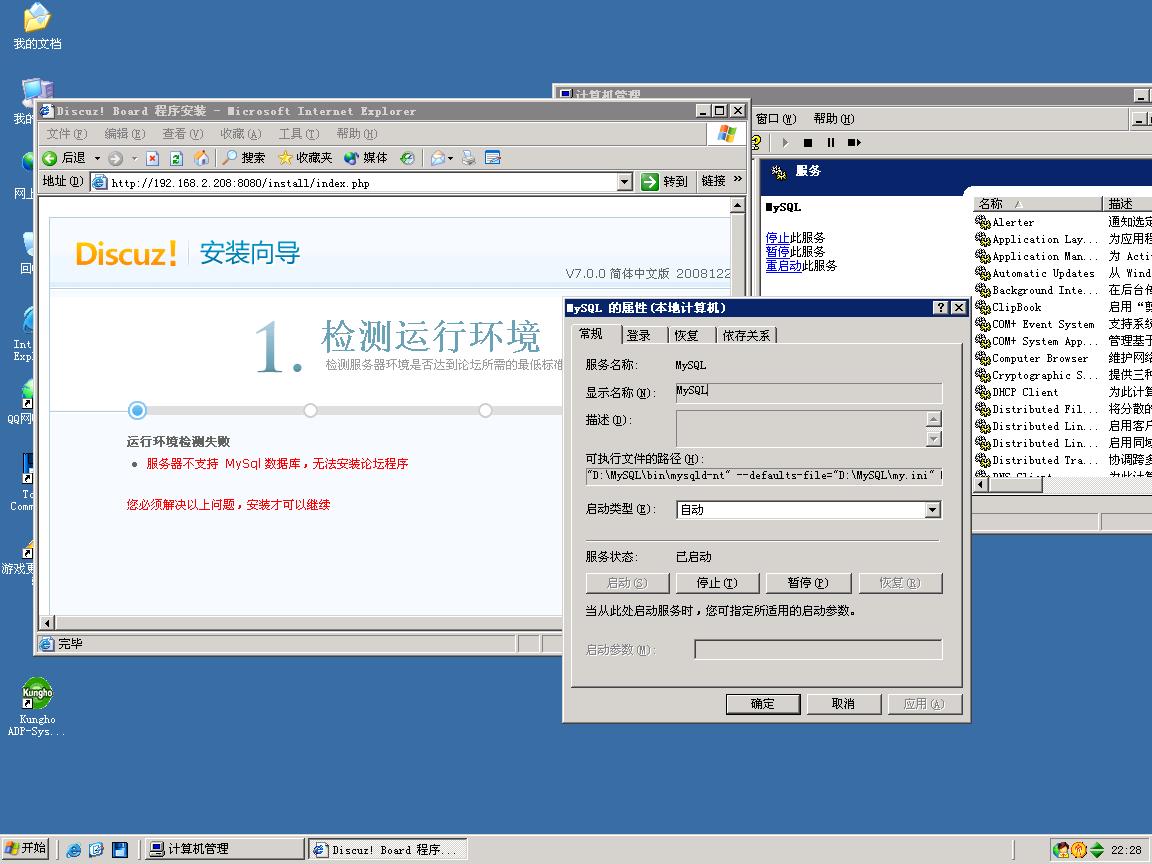Open the IE Home page icon
Screen dimensions: 1152x864
tap(201, 158)
